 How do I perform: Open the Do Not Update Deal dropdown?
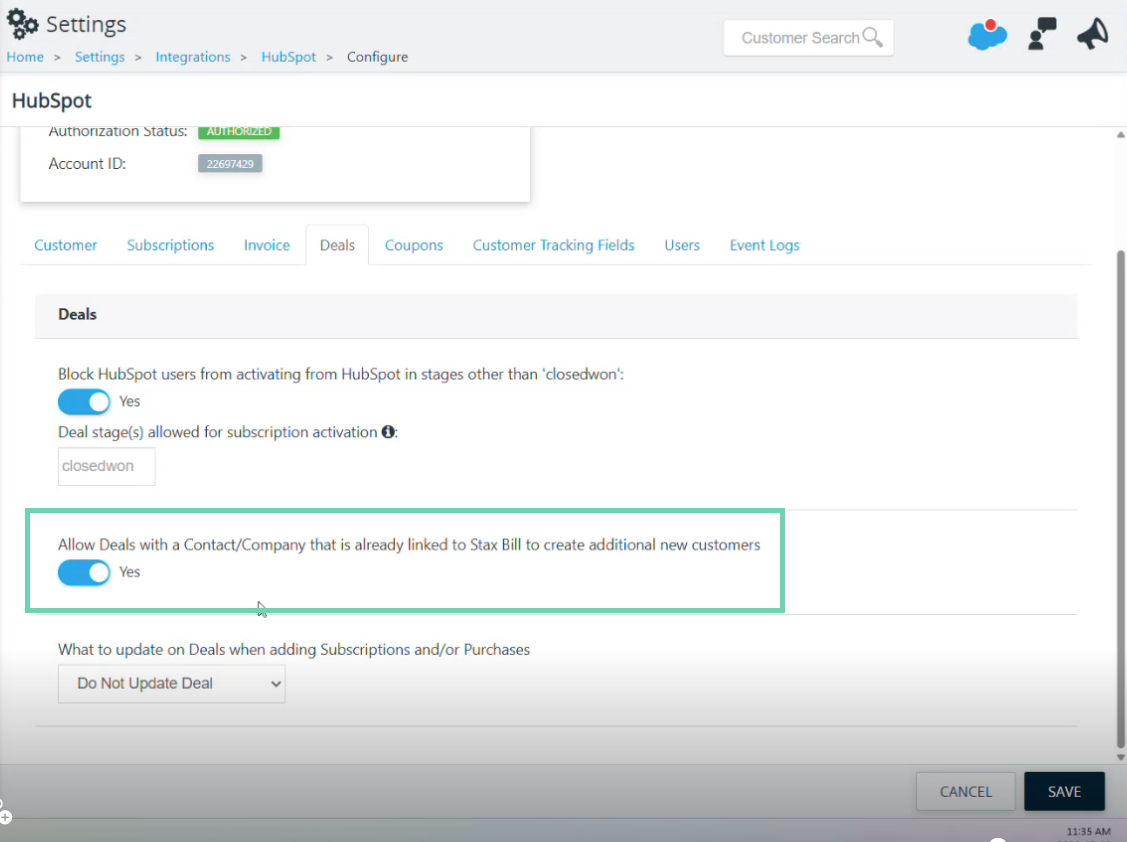pyautogui.click(x=172, y=684)
